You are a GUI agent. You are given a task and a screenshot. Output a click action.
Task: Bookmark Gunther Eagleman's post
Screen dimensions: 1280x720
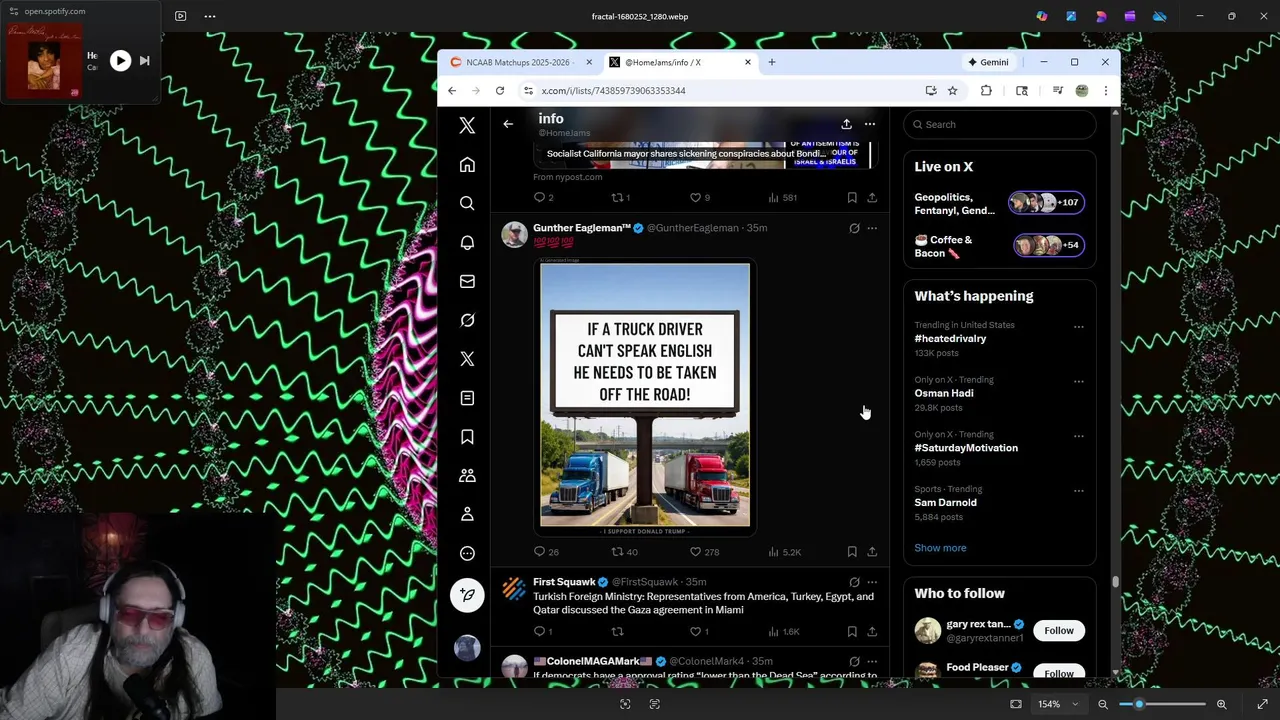[x=852, y=552]
